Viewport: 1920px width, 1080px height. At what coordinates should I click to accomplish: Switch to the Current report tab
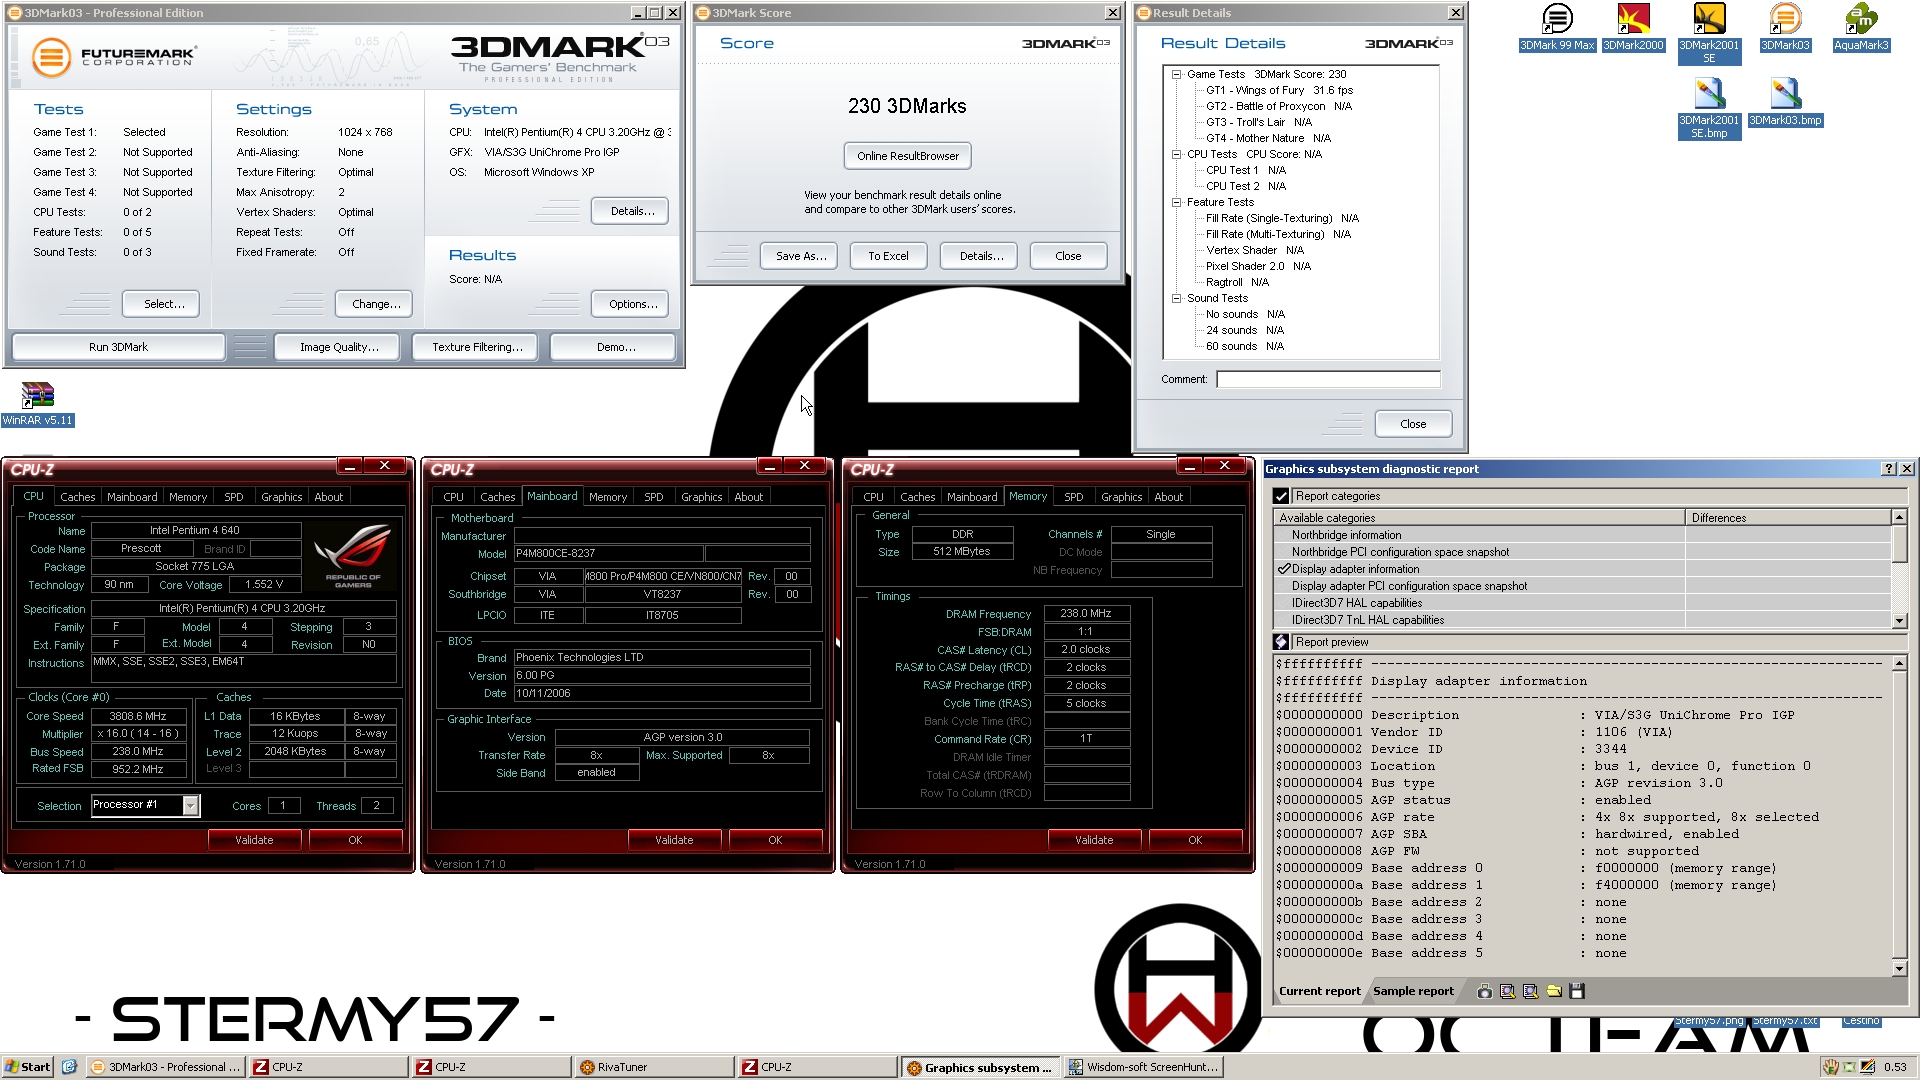coord(1320,991)
